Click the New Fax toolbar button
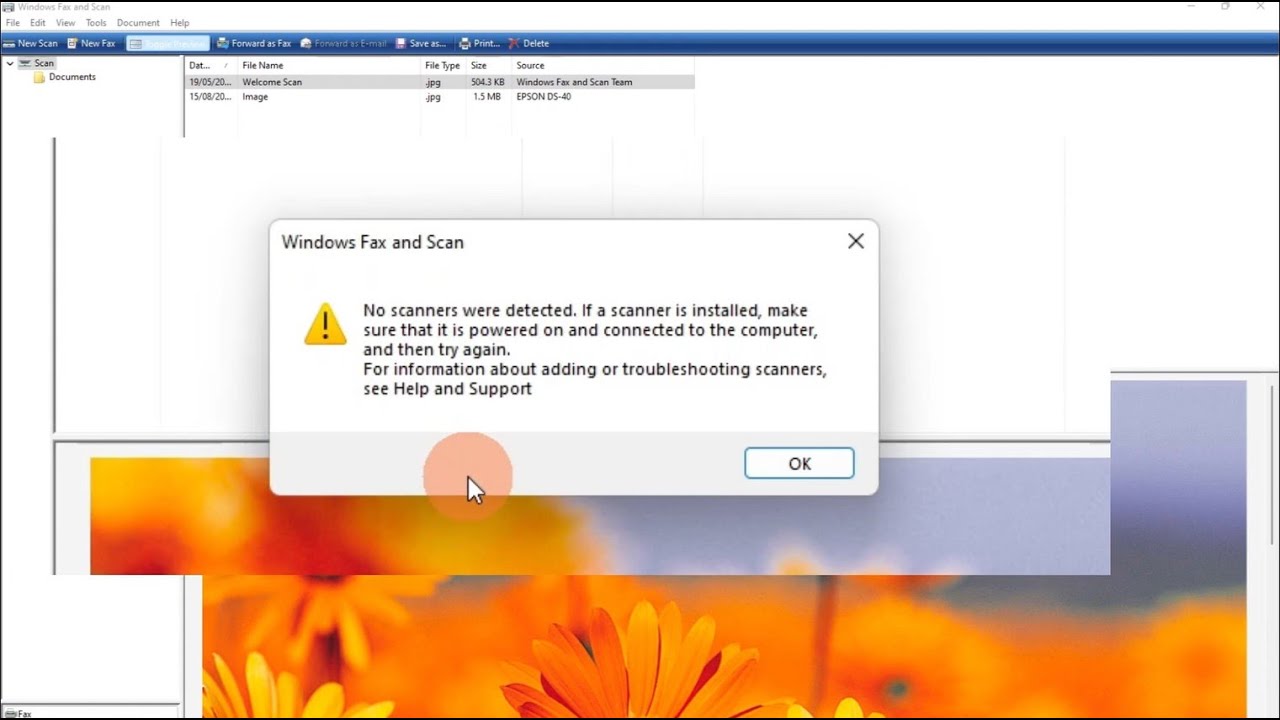1280x720 pixels. pos(91,43)
